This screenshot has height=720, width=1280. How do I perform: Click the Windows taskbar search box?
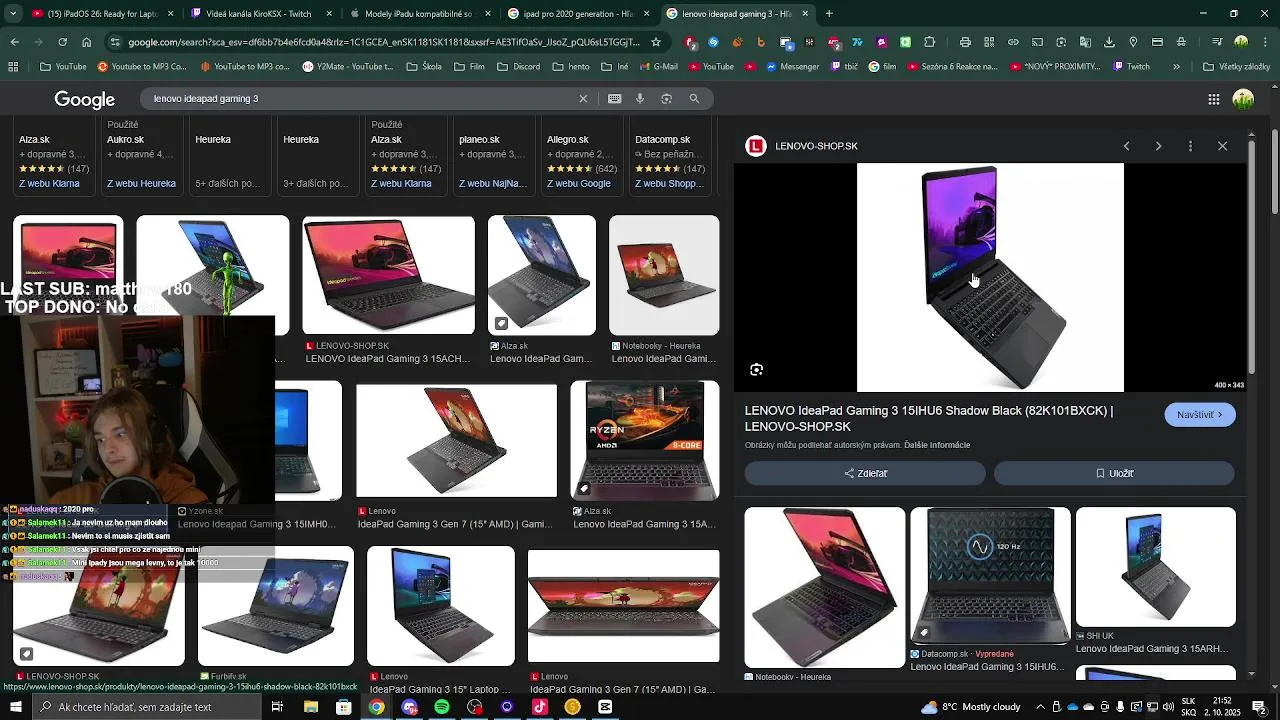[x=147, y=707]
